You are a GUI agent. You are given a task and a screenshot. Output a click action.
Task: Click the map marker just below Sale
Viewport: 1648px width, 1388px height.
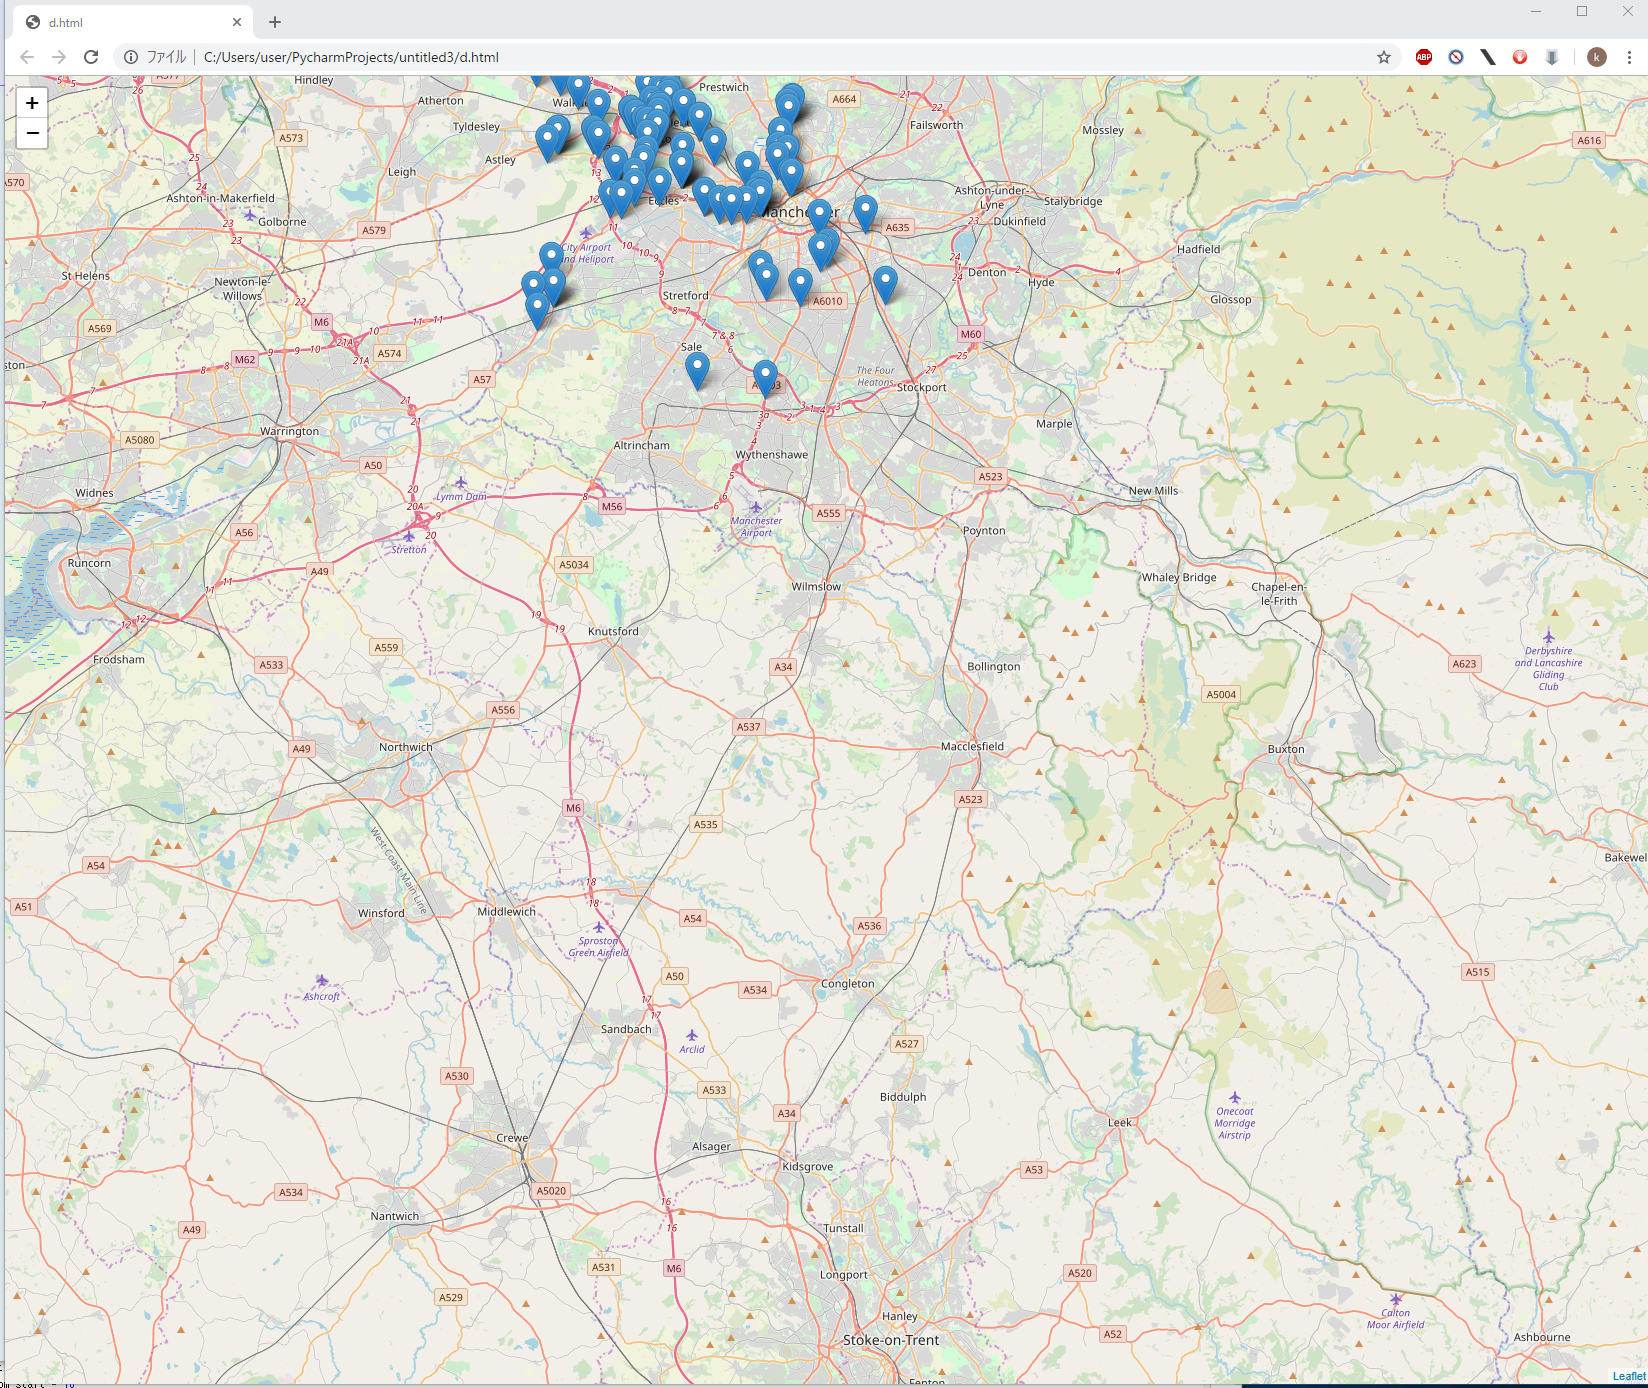click(x=697, y=369)
